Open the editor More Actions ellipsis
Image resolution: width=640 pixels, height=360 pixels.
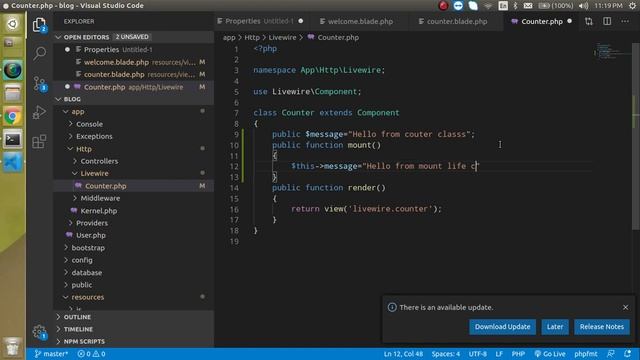pyautogui.click(x=625, y=21)
